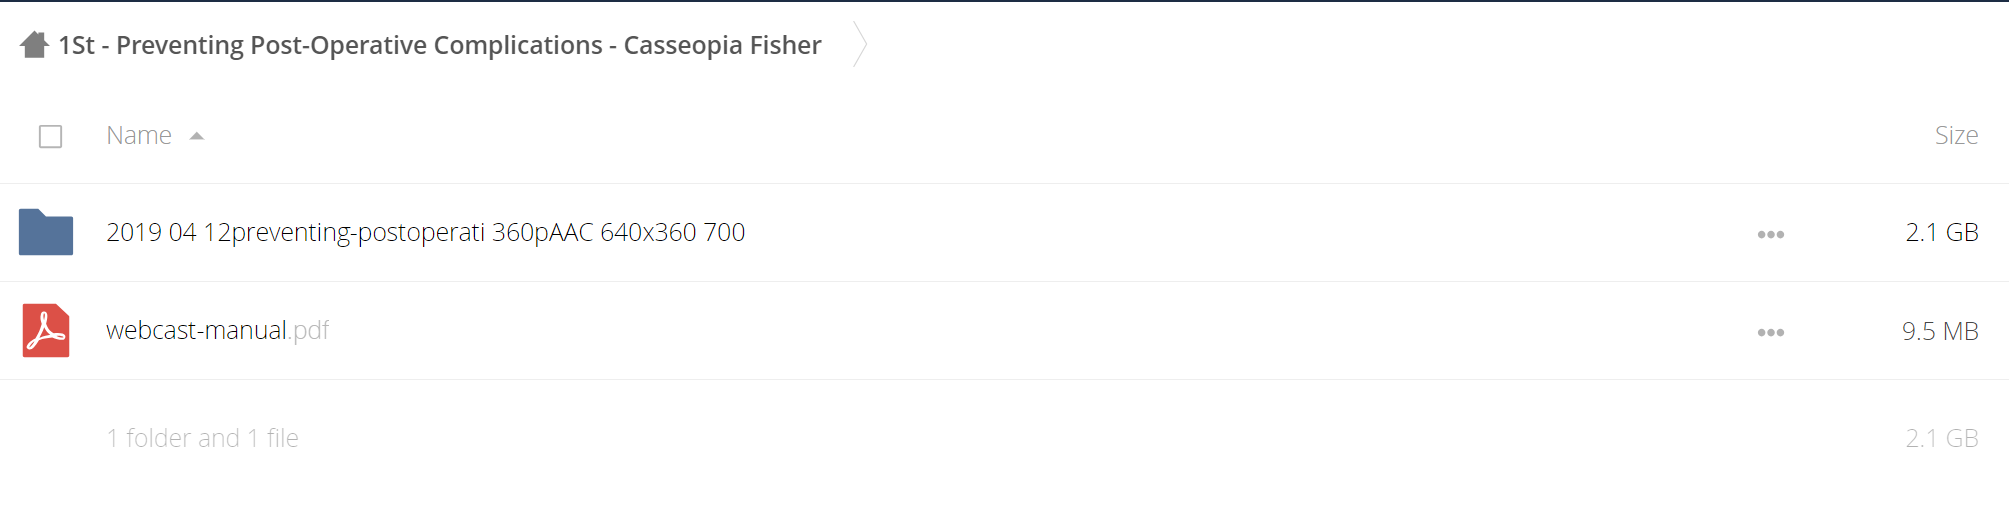
Task: Click the 9.5 MB size of the PDF
Action: coord(1940,331)
